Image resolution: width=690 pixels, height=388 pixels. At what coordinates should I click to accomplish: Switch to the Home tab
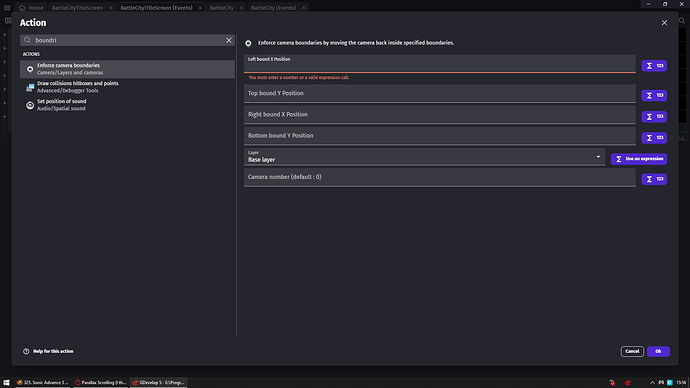coord(31,7)
